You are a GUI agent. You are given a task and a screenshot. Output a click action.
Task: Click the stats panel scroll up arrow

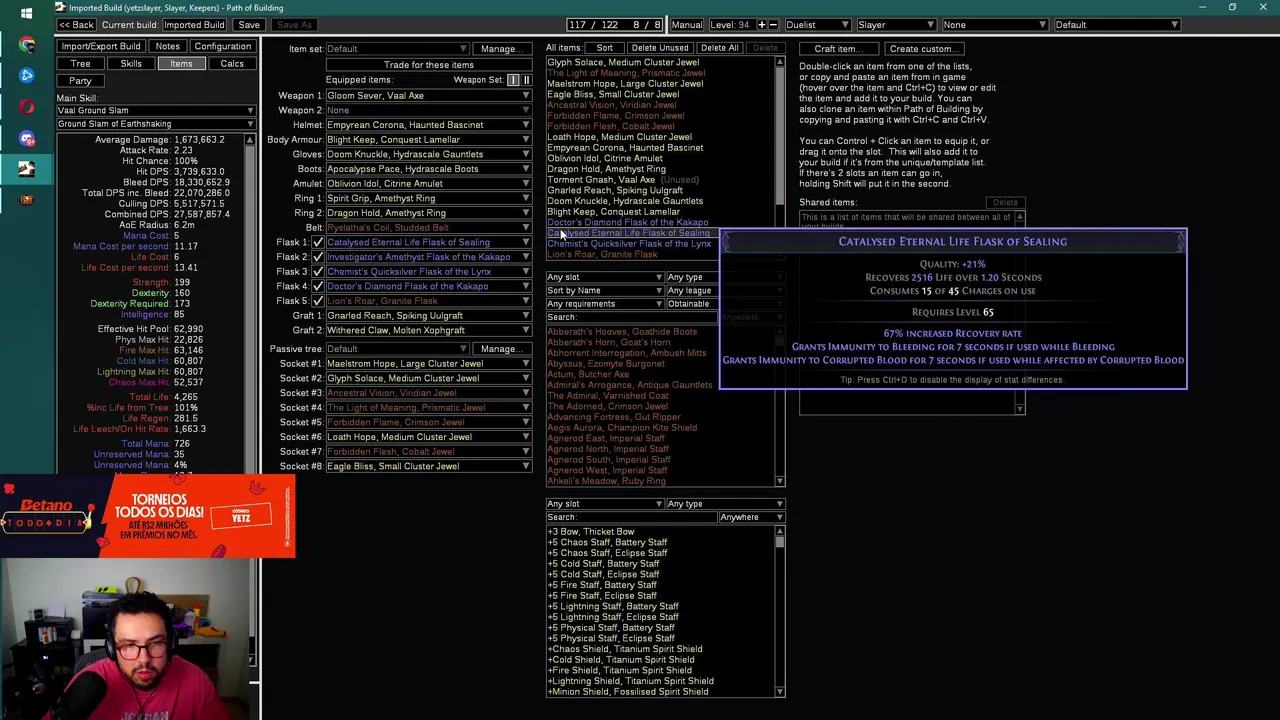[x=250, y=140]
